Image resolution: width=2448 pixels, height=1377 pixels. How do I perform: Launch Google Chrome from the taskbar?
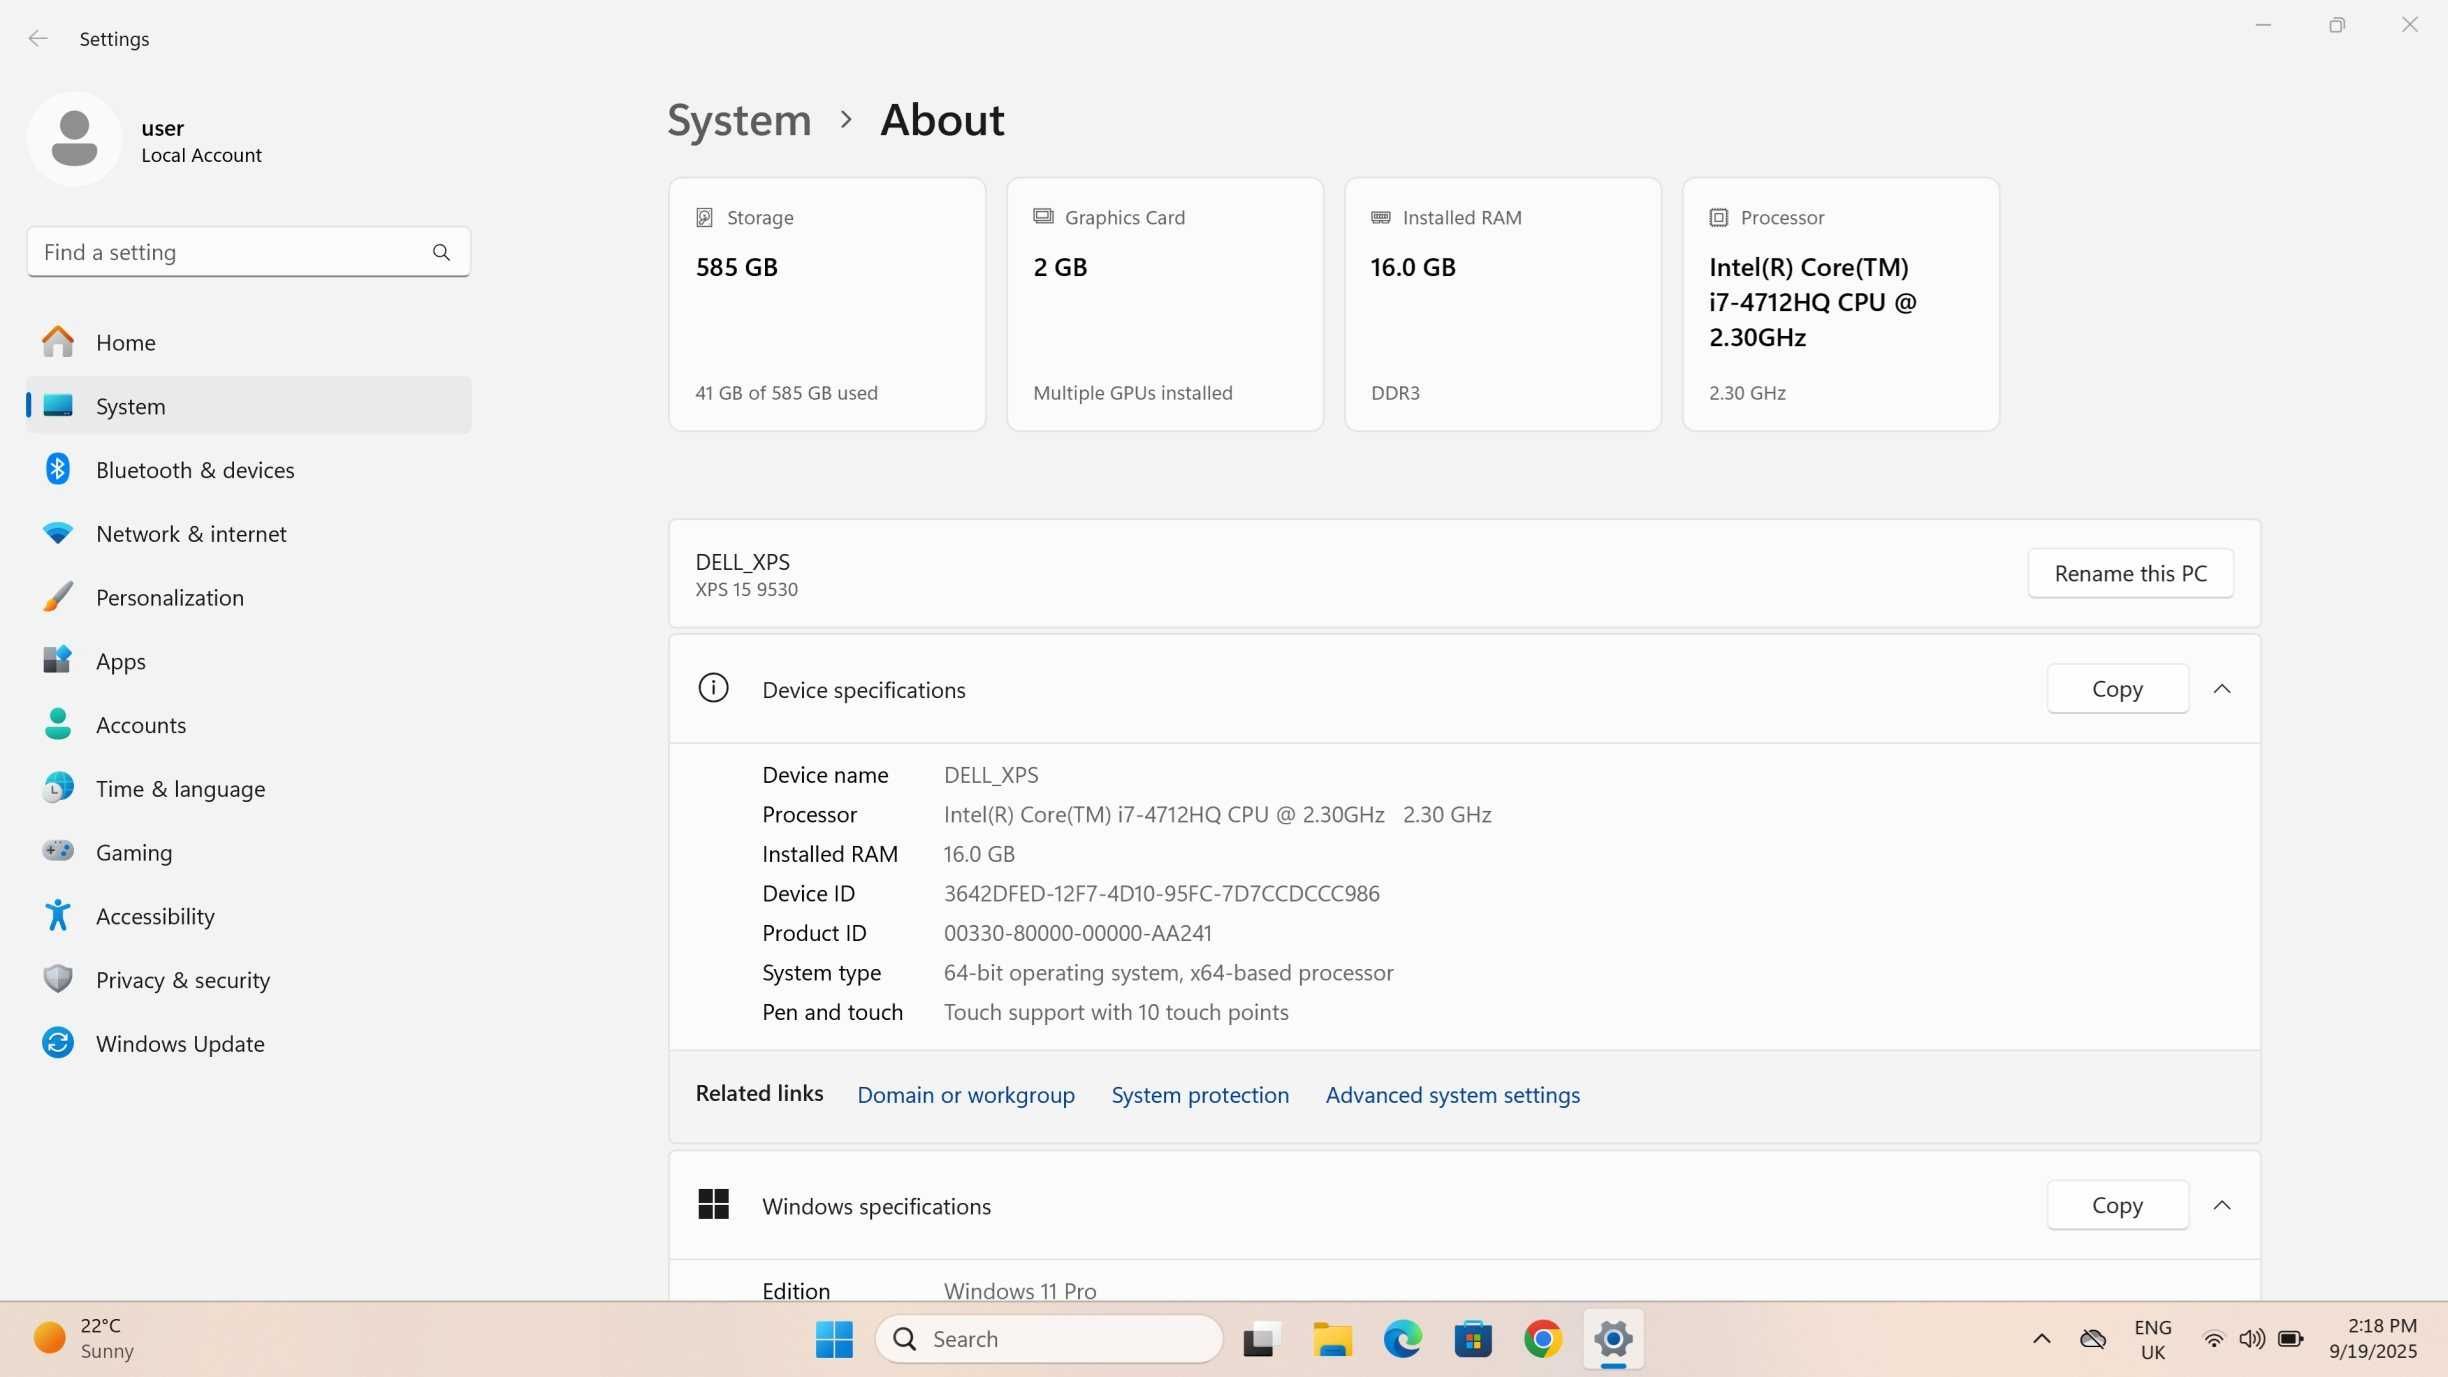(1542, 1339)
